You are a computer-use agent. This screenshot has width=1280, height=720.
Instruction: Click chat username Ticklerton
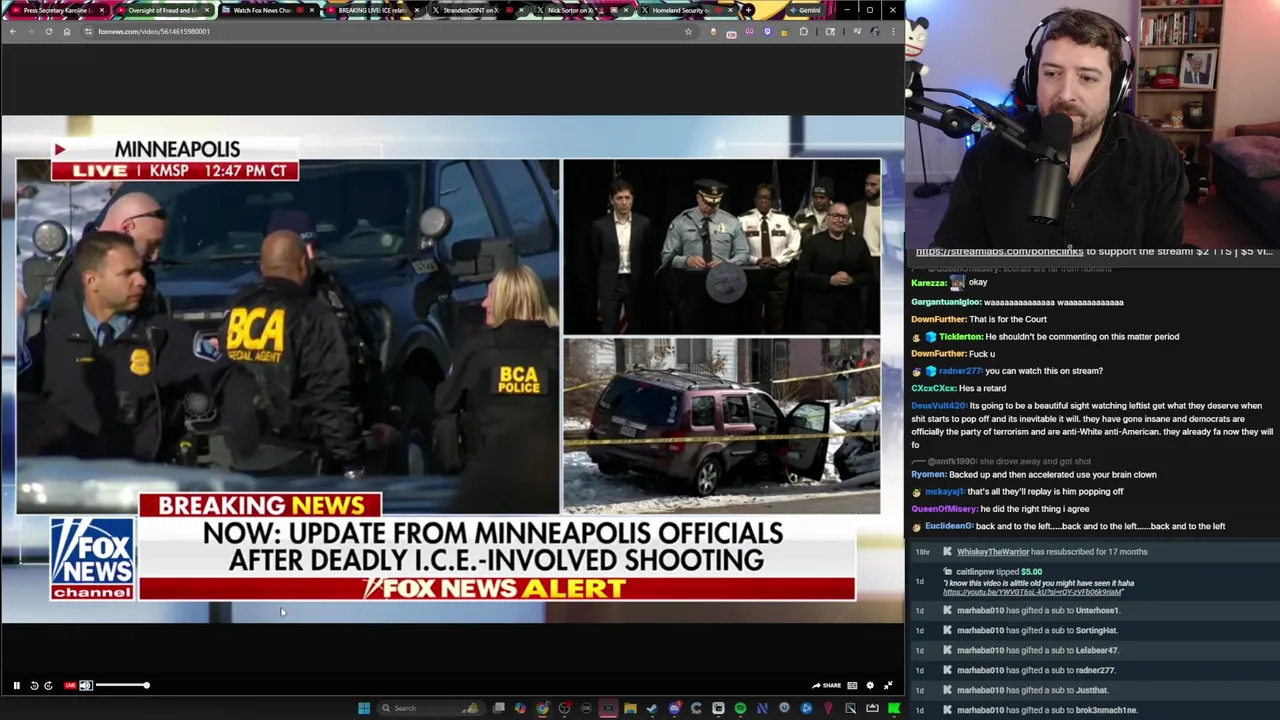click(x=960, y=336)
